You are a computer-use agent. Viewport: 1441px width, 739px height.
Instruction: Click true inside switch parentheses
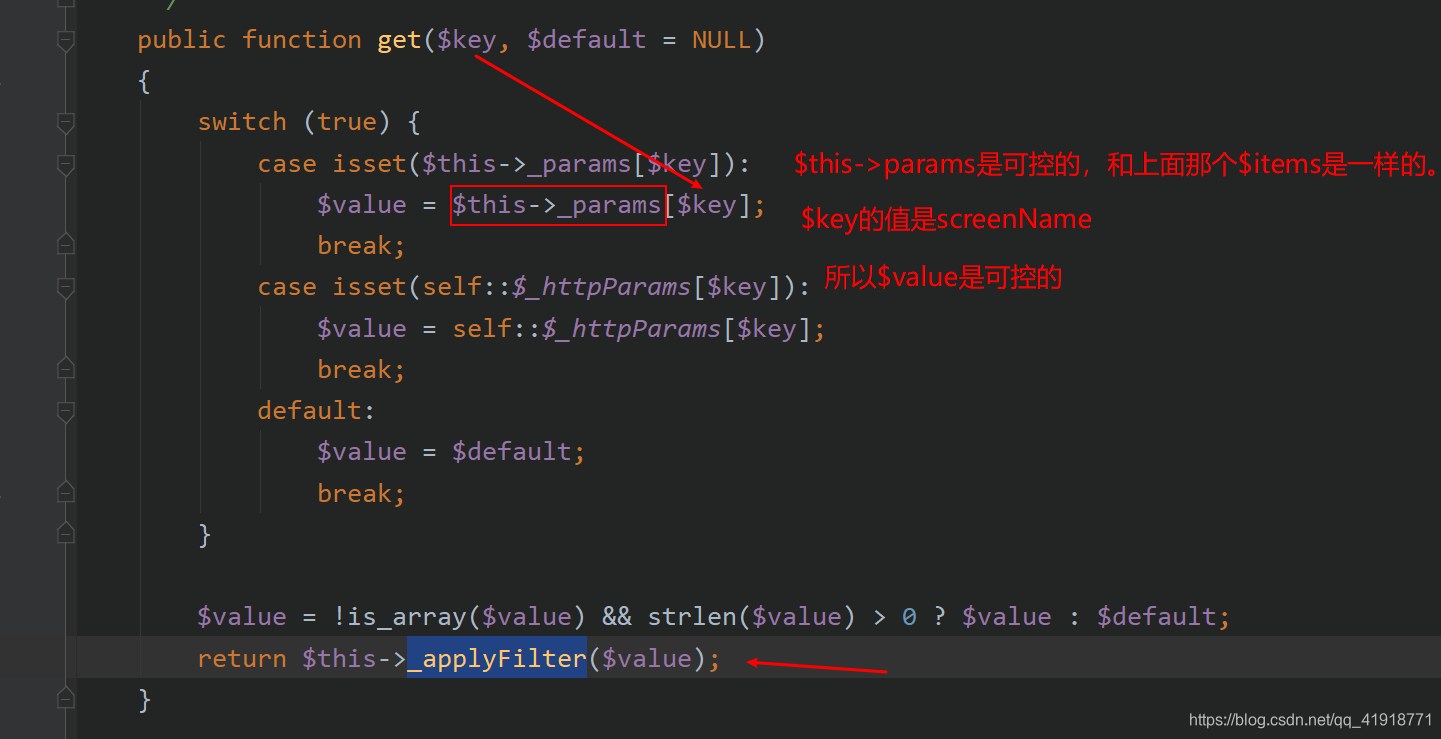click(346, 122)
